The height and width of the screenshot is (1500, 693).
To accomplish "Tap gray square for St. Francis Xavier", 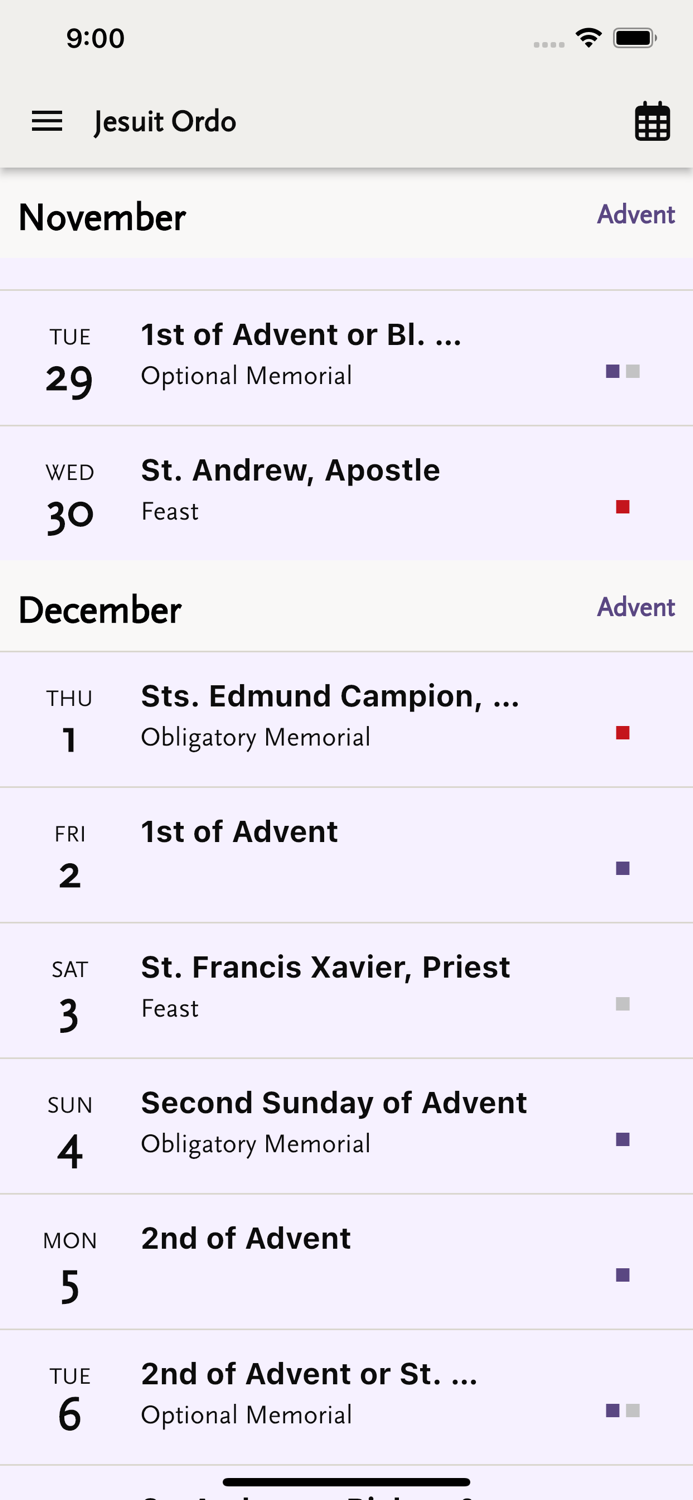I will (x=623, y=1004).
